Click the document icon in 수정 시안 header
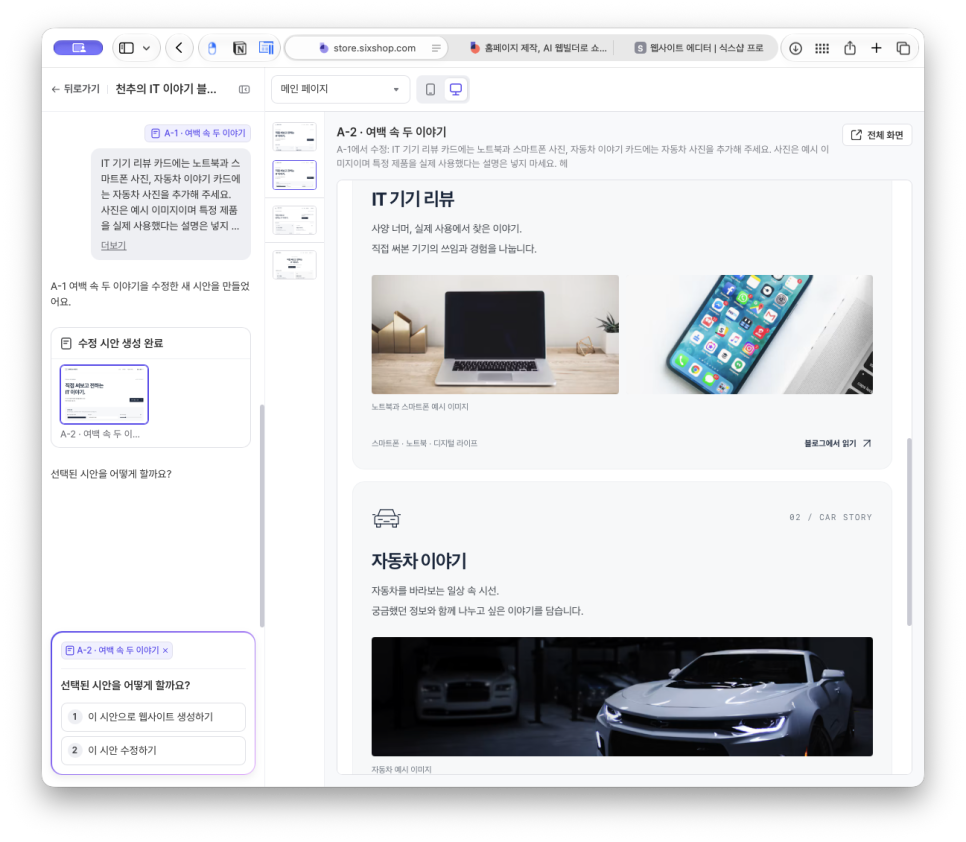This screenshot has height=842, width=966. click(x=66, y=344)
